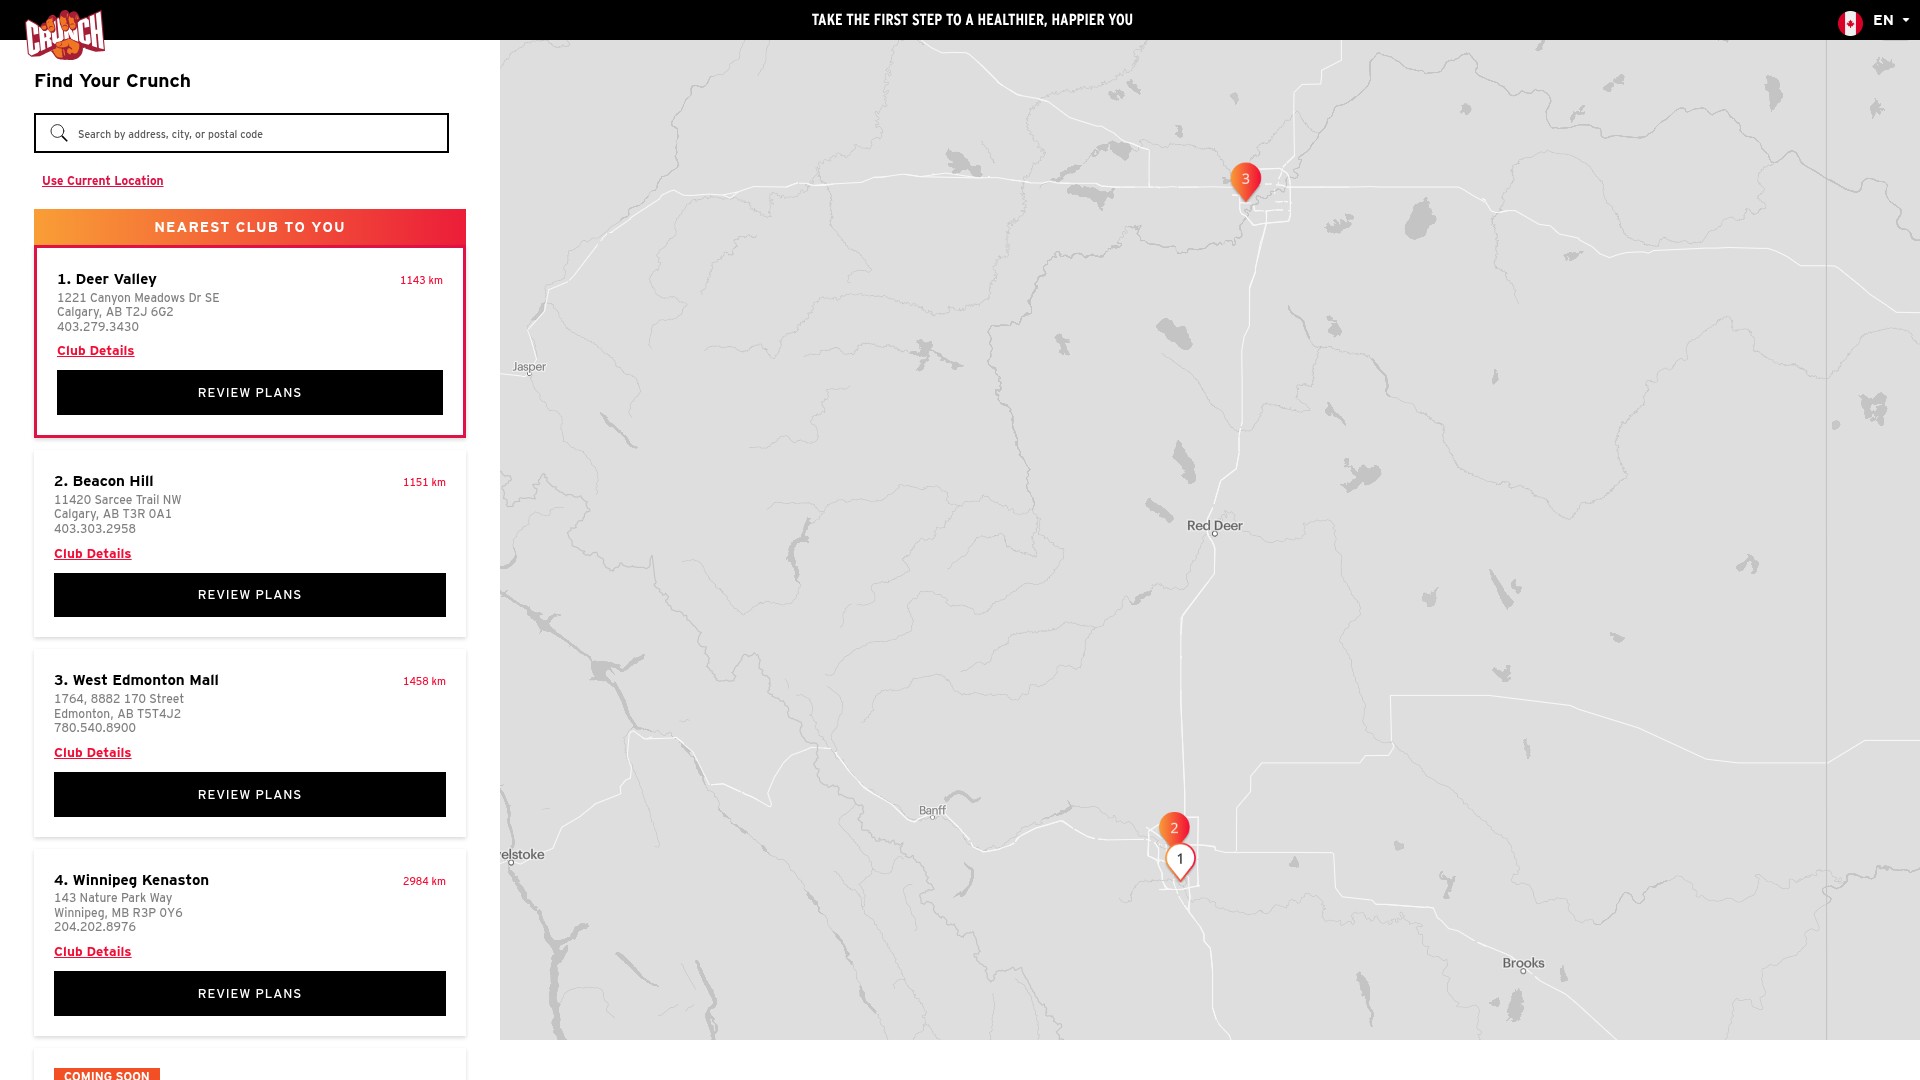Click address 143 Nature Park Way
The width and height of the screenshot is (1920, 1080).
click(113, 898)
